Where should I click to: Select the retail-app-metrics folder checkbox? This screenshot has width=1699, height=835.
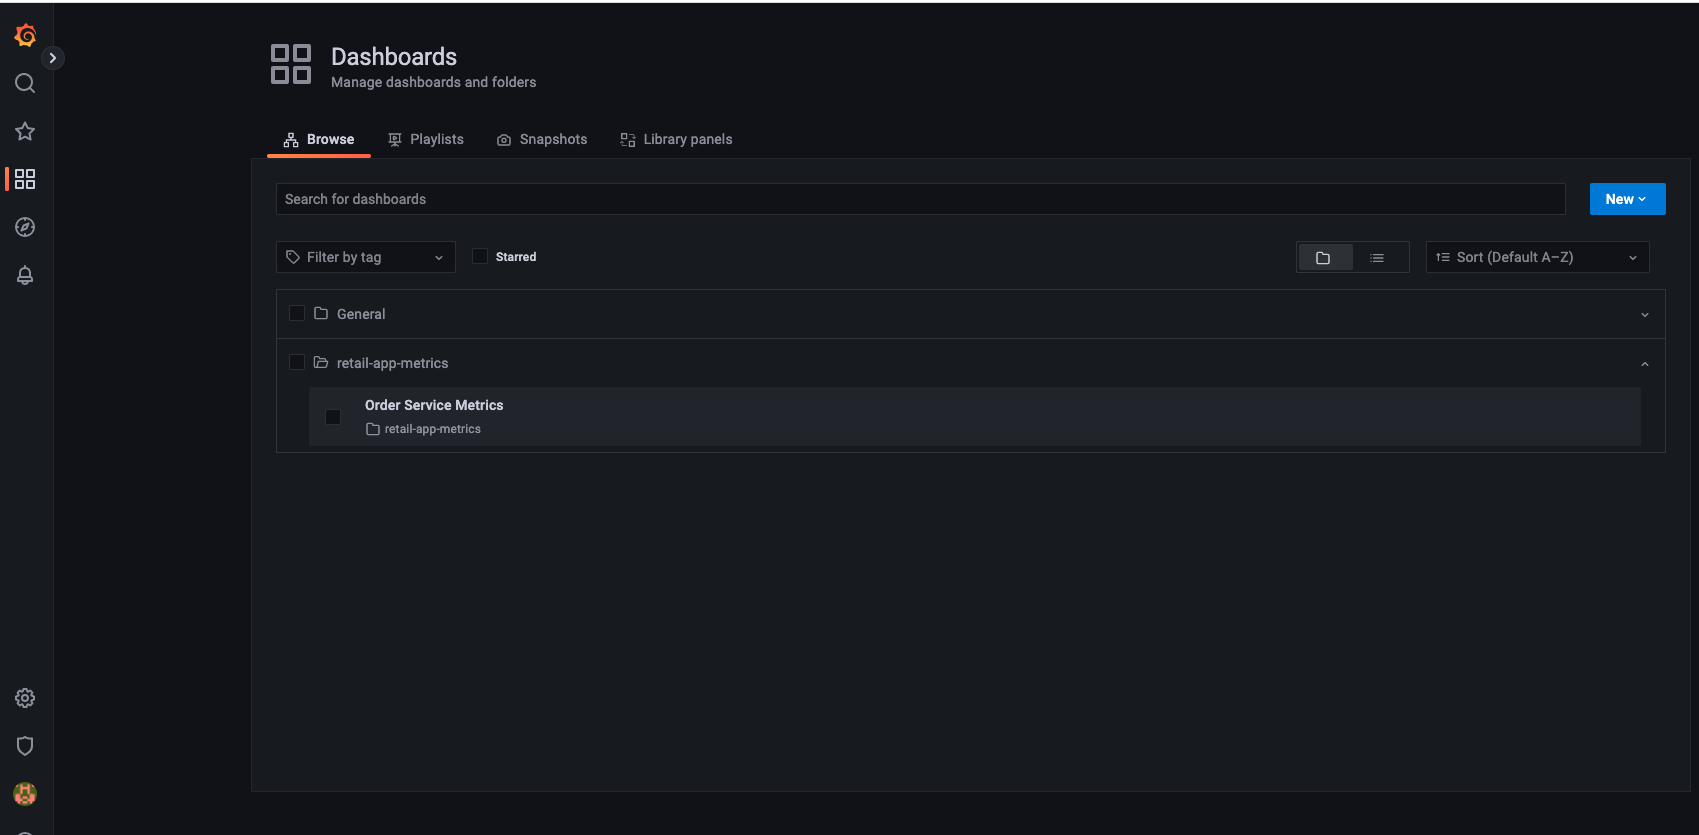click(297, 362)
